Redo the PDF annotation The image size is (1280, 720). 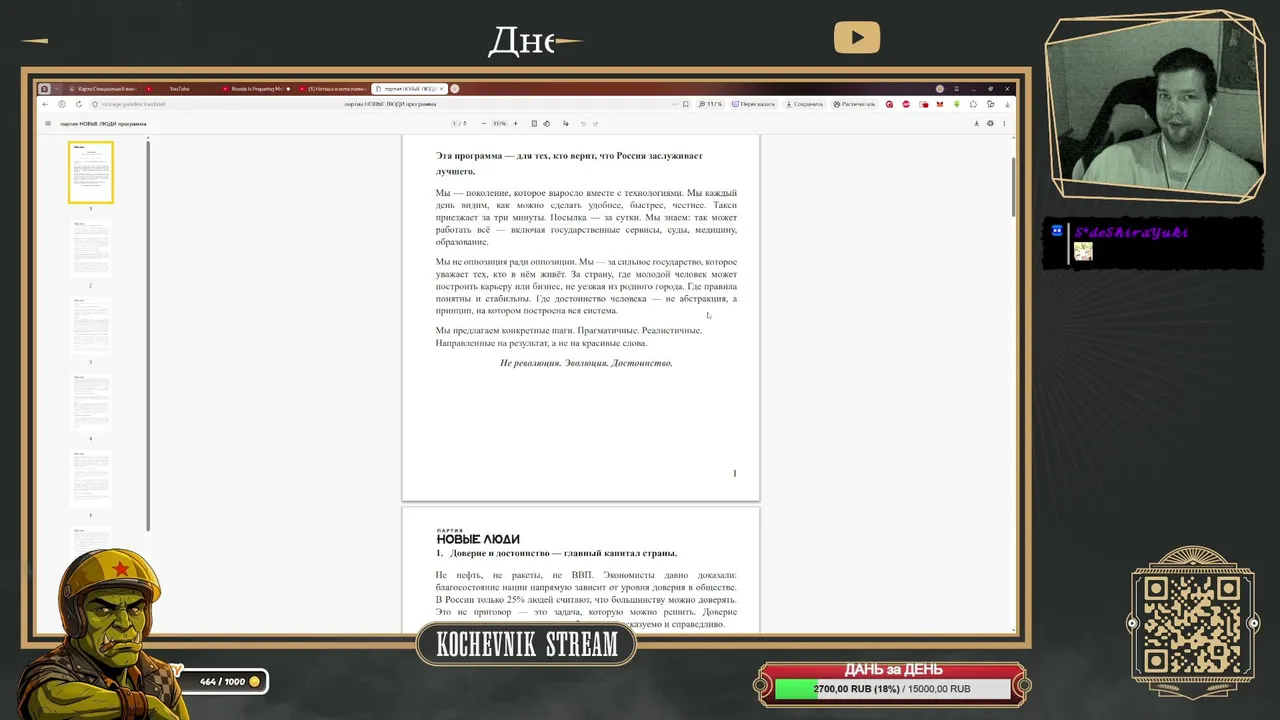[596, 124]
